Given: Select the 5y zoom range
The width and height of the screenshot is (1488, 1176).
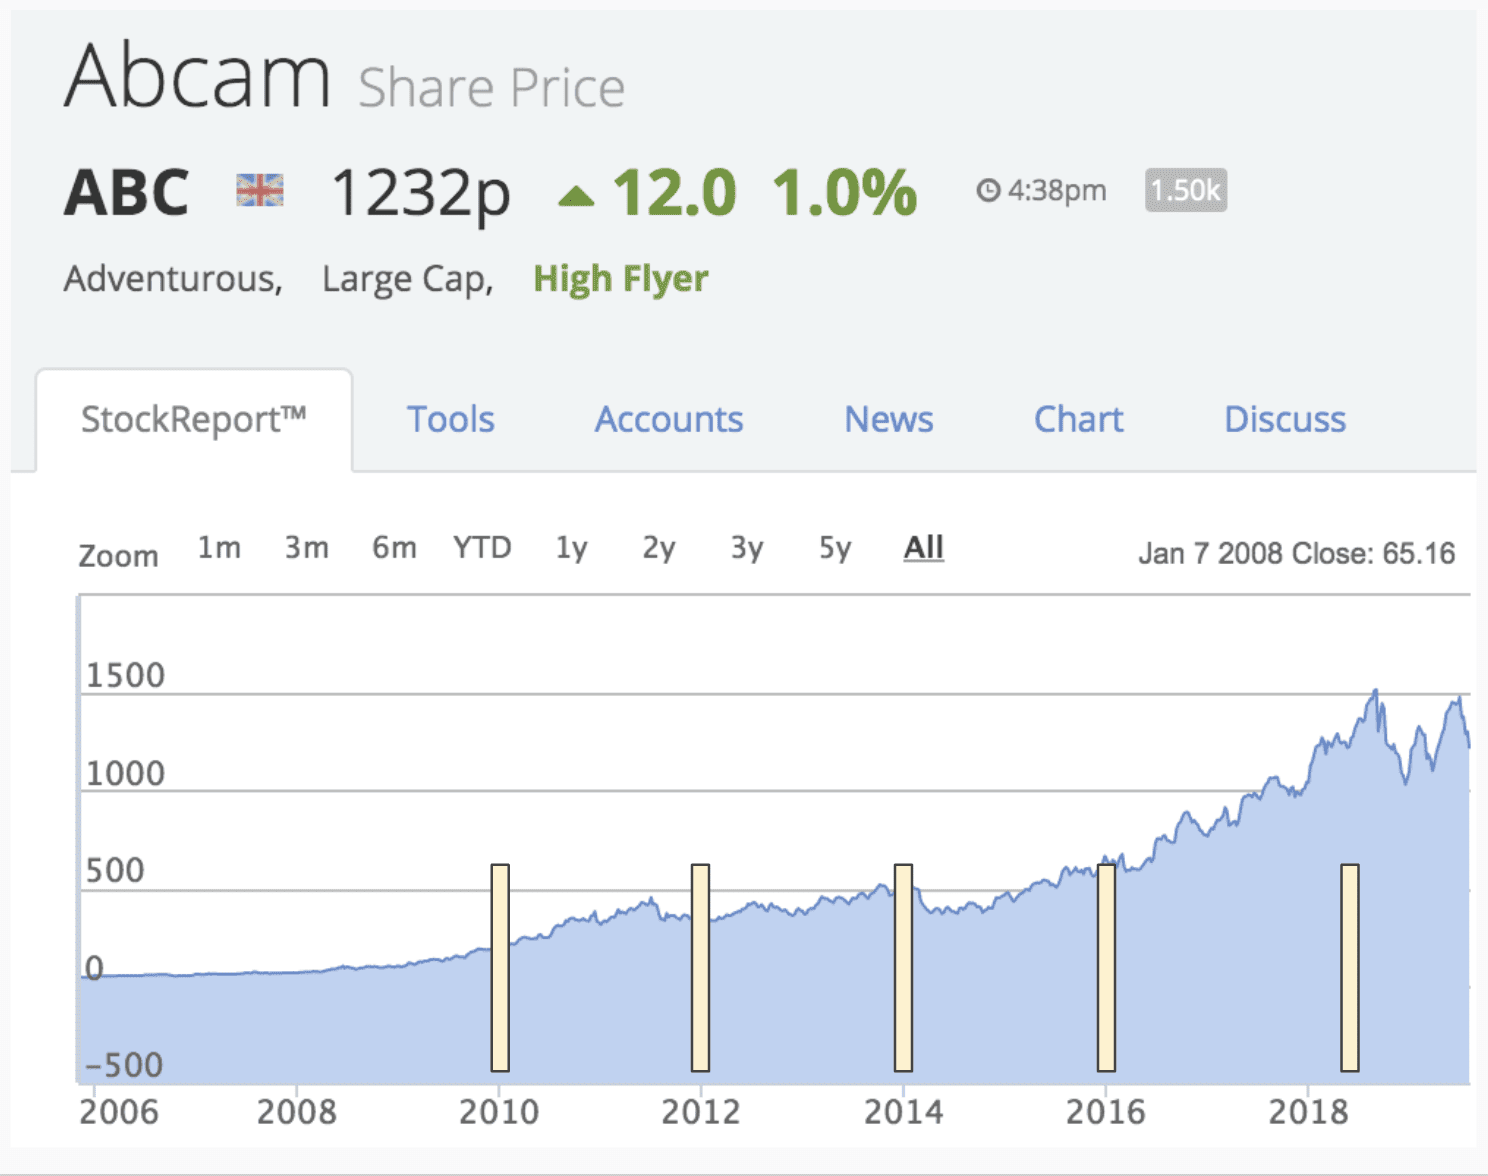Looking at the screenshot, I should coord(835,547).
